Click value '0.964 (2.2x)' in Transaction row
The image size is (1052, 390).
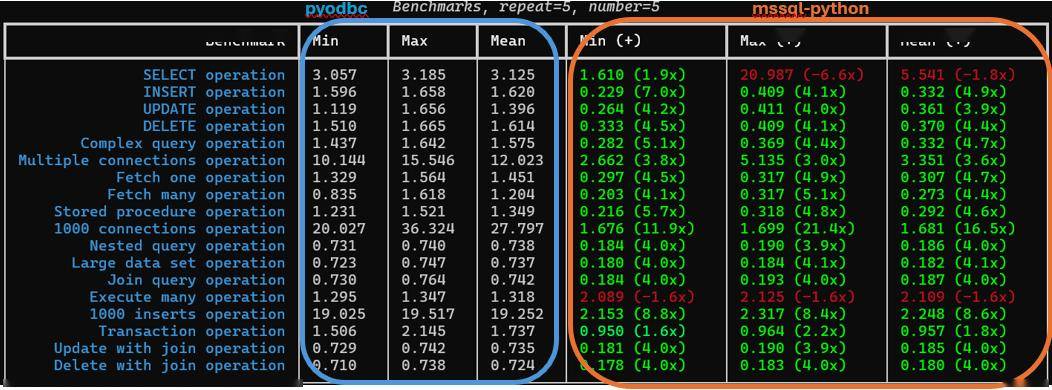(x=793, y=332)
